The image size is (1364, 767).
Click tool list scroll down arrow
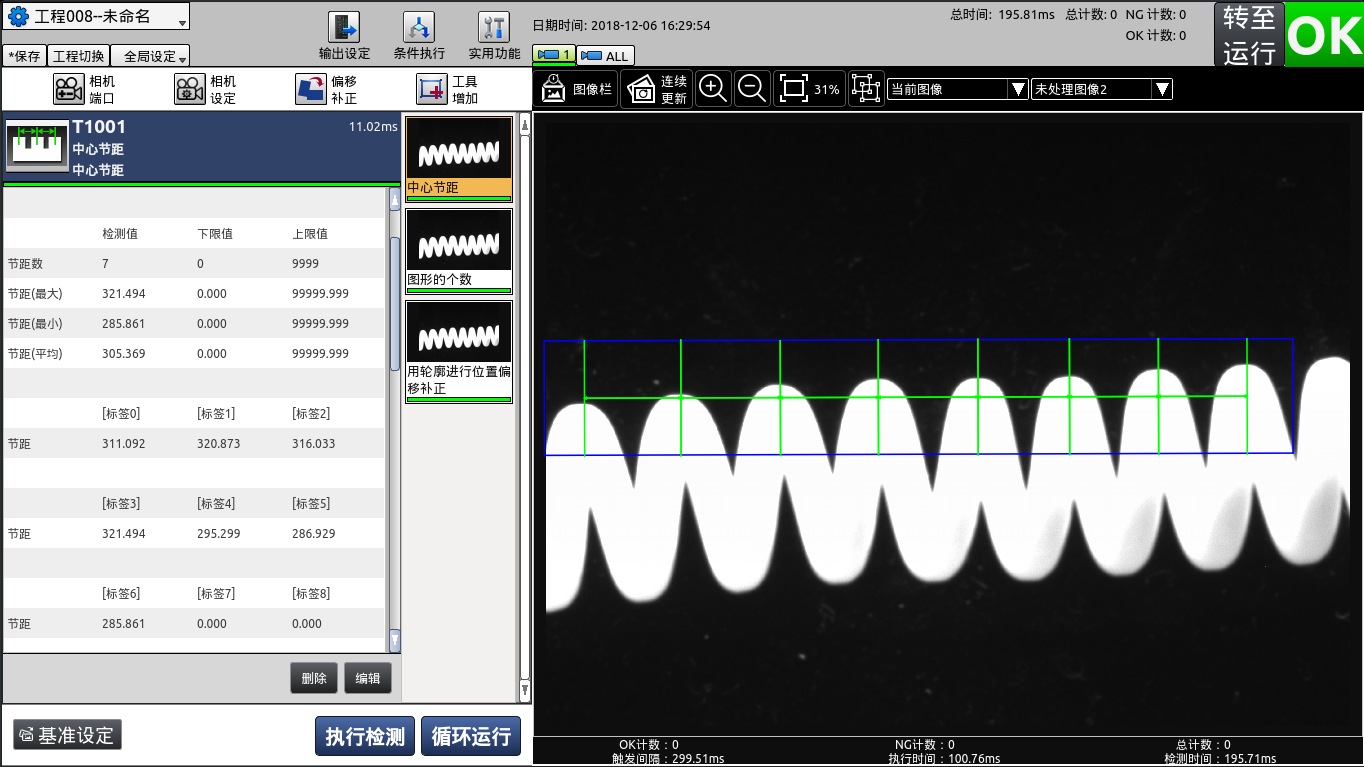click(525, 689)
